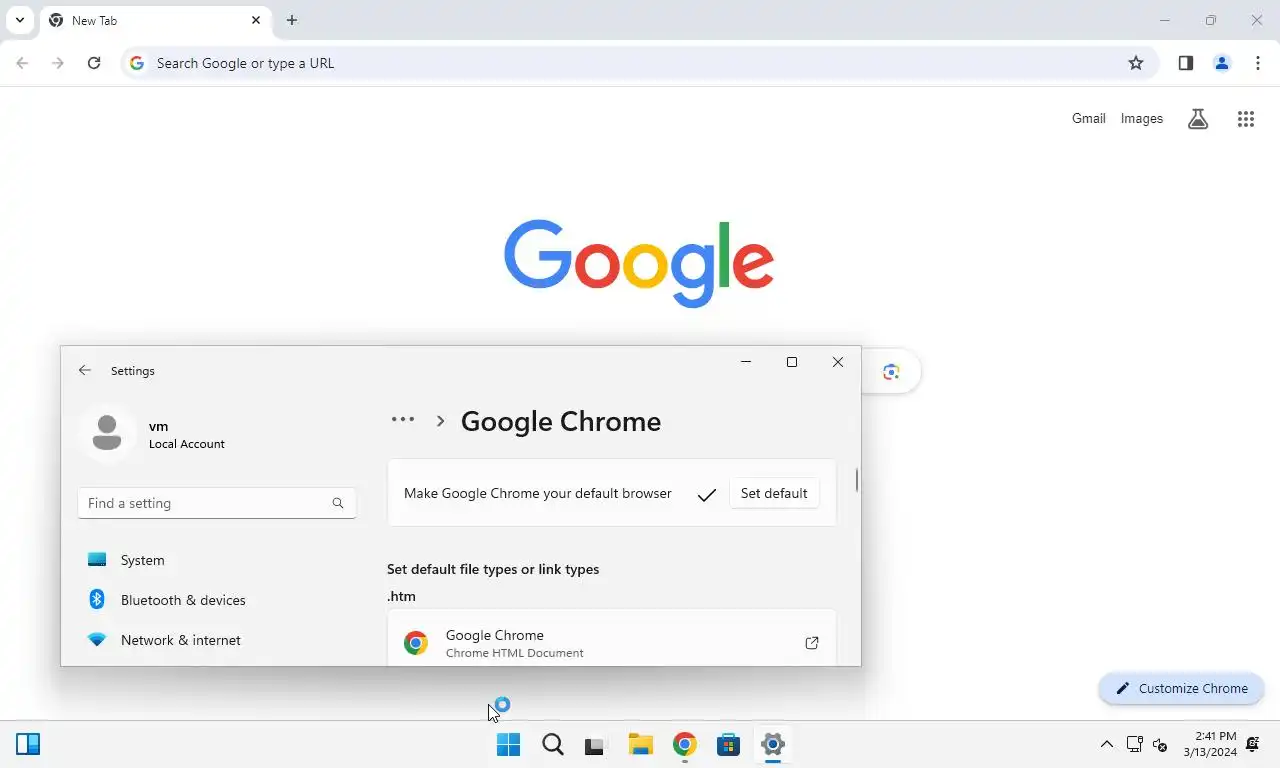
Task: Go back in the Settings window
Action: 85,370
